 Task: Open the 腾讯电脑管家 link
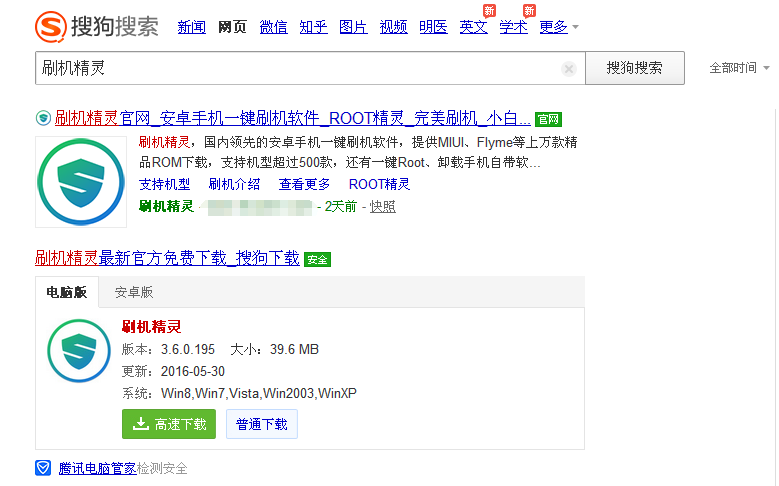pyautogui.click(x=97, y=468)
